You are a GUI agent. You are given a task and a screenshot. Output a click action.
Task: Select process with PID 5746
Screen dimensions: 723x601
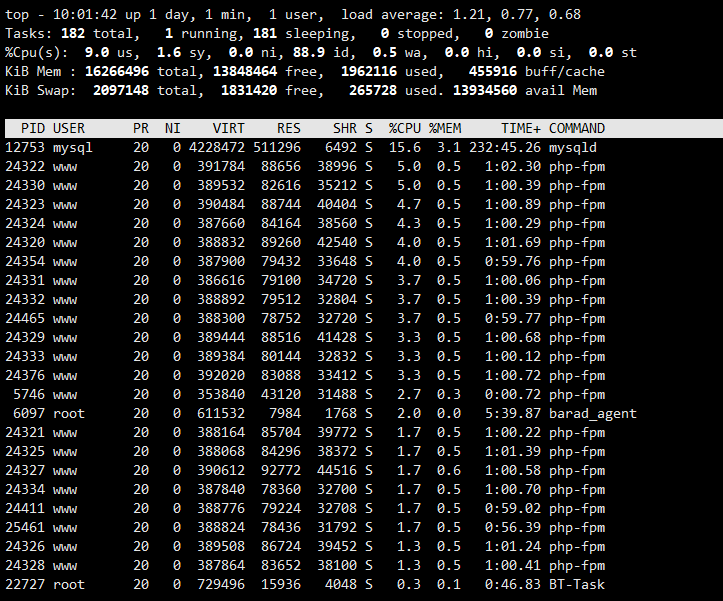[x=305, y=394]
